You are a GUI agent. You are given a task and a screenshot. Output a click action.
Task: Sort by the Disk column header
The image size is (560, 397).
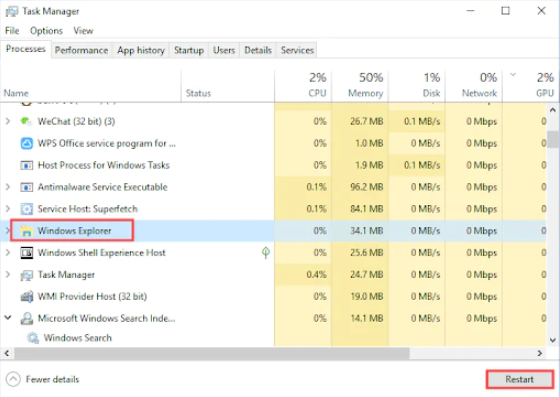coord(416,86)
